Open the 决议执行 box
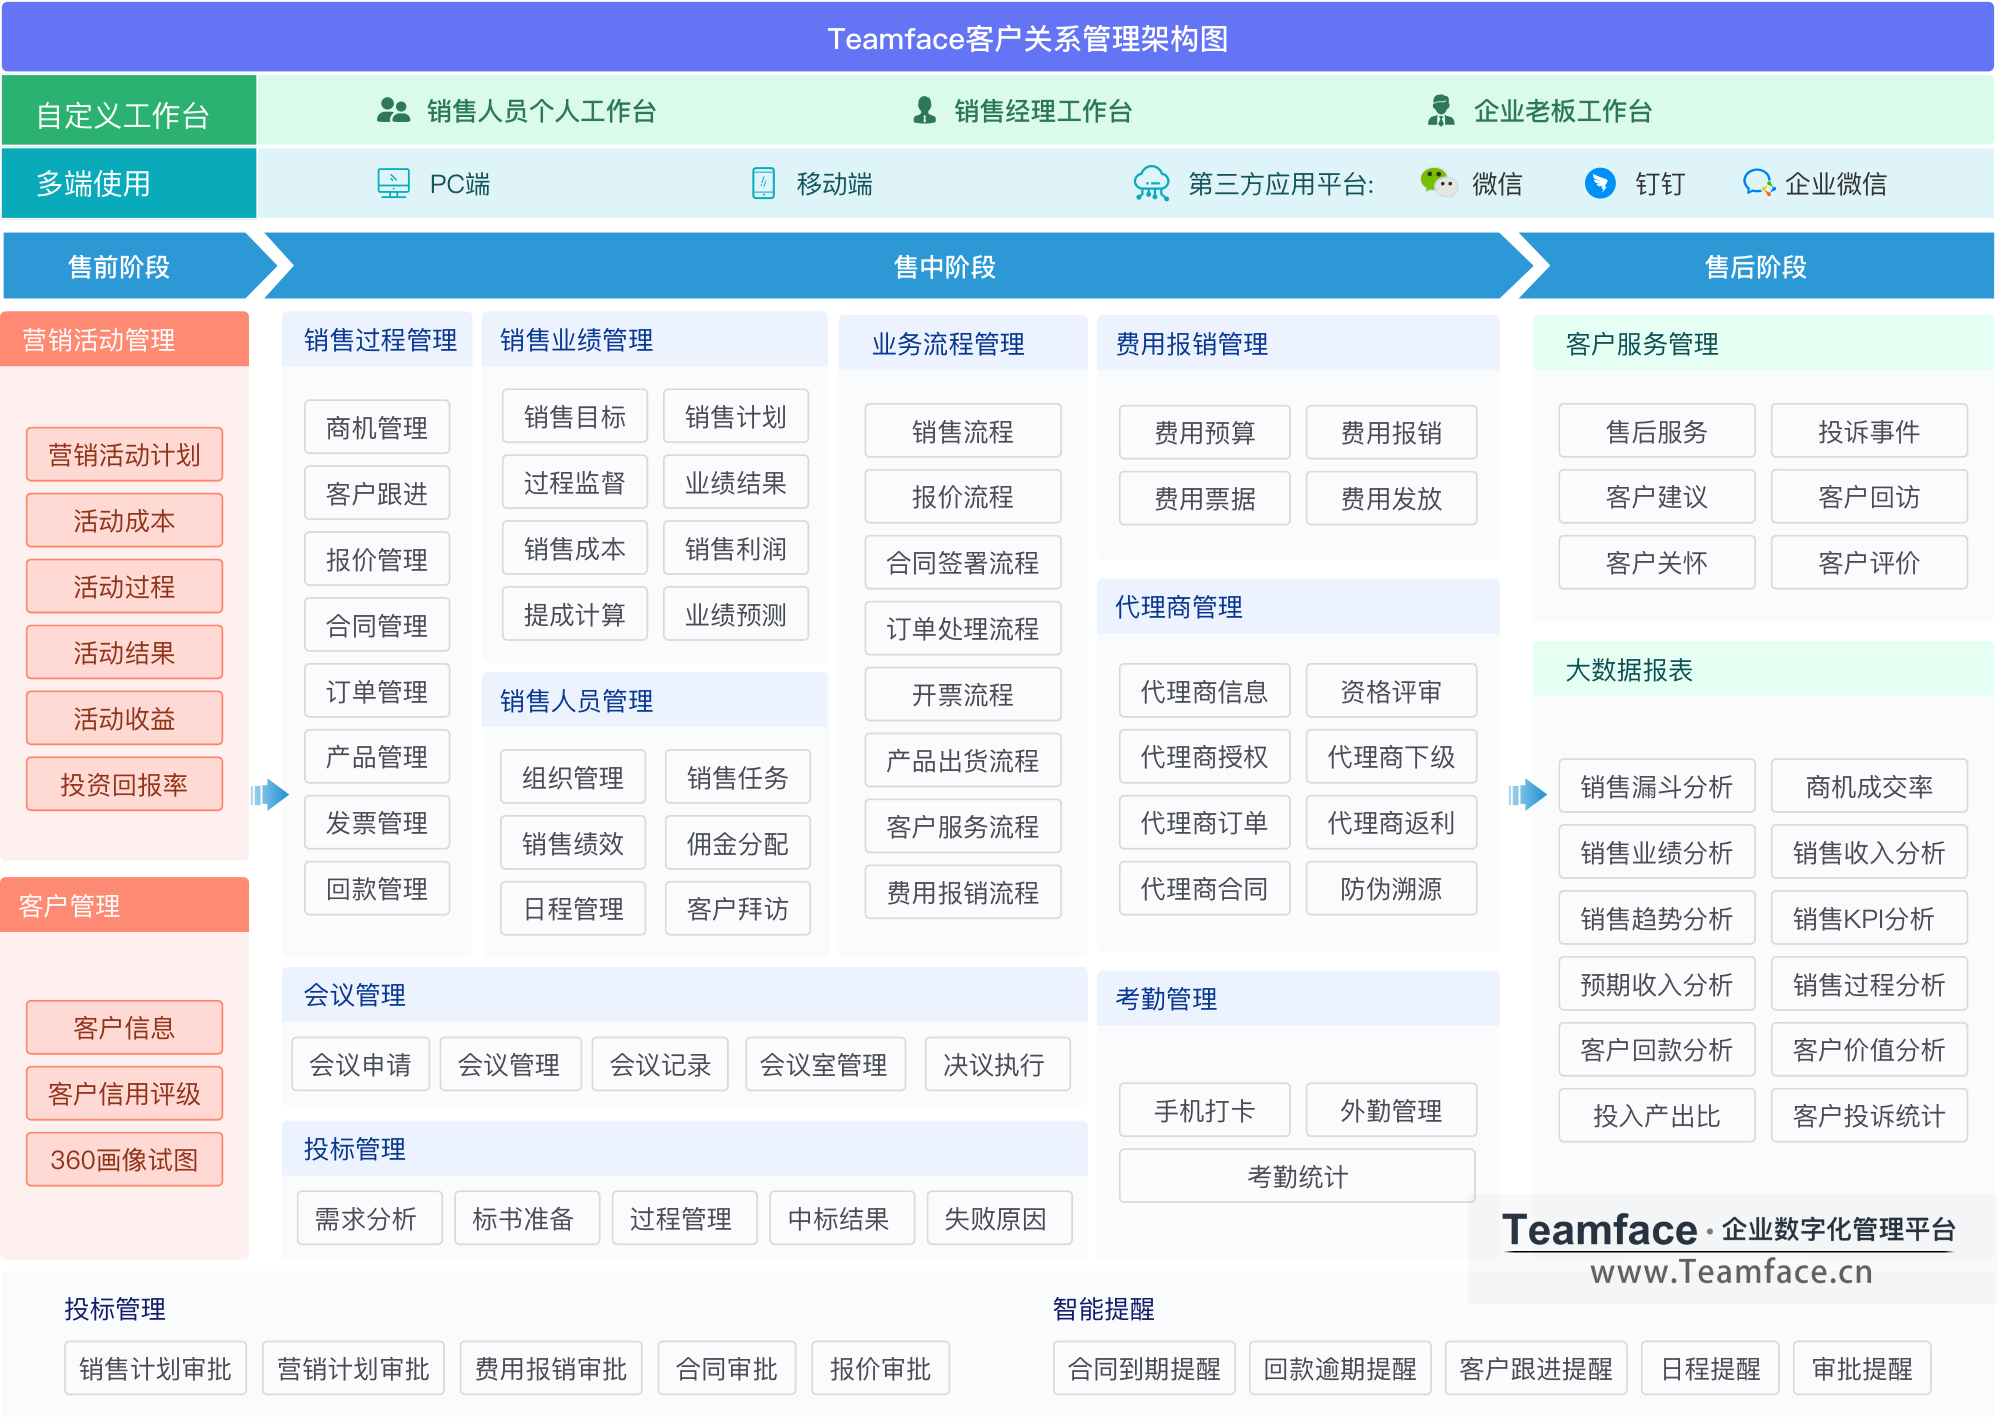The width and height of the screenshot is (1998, 1418). tap(997, 1065)
